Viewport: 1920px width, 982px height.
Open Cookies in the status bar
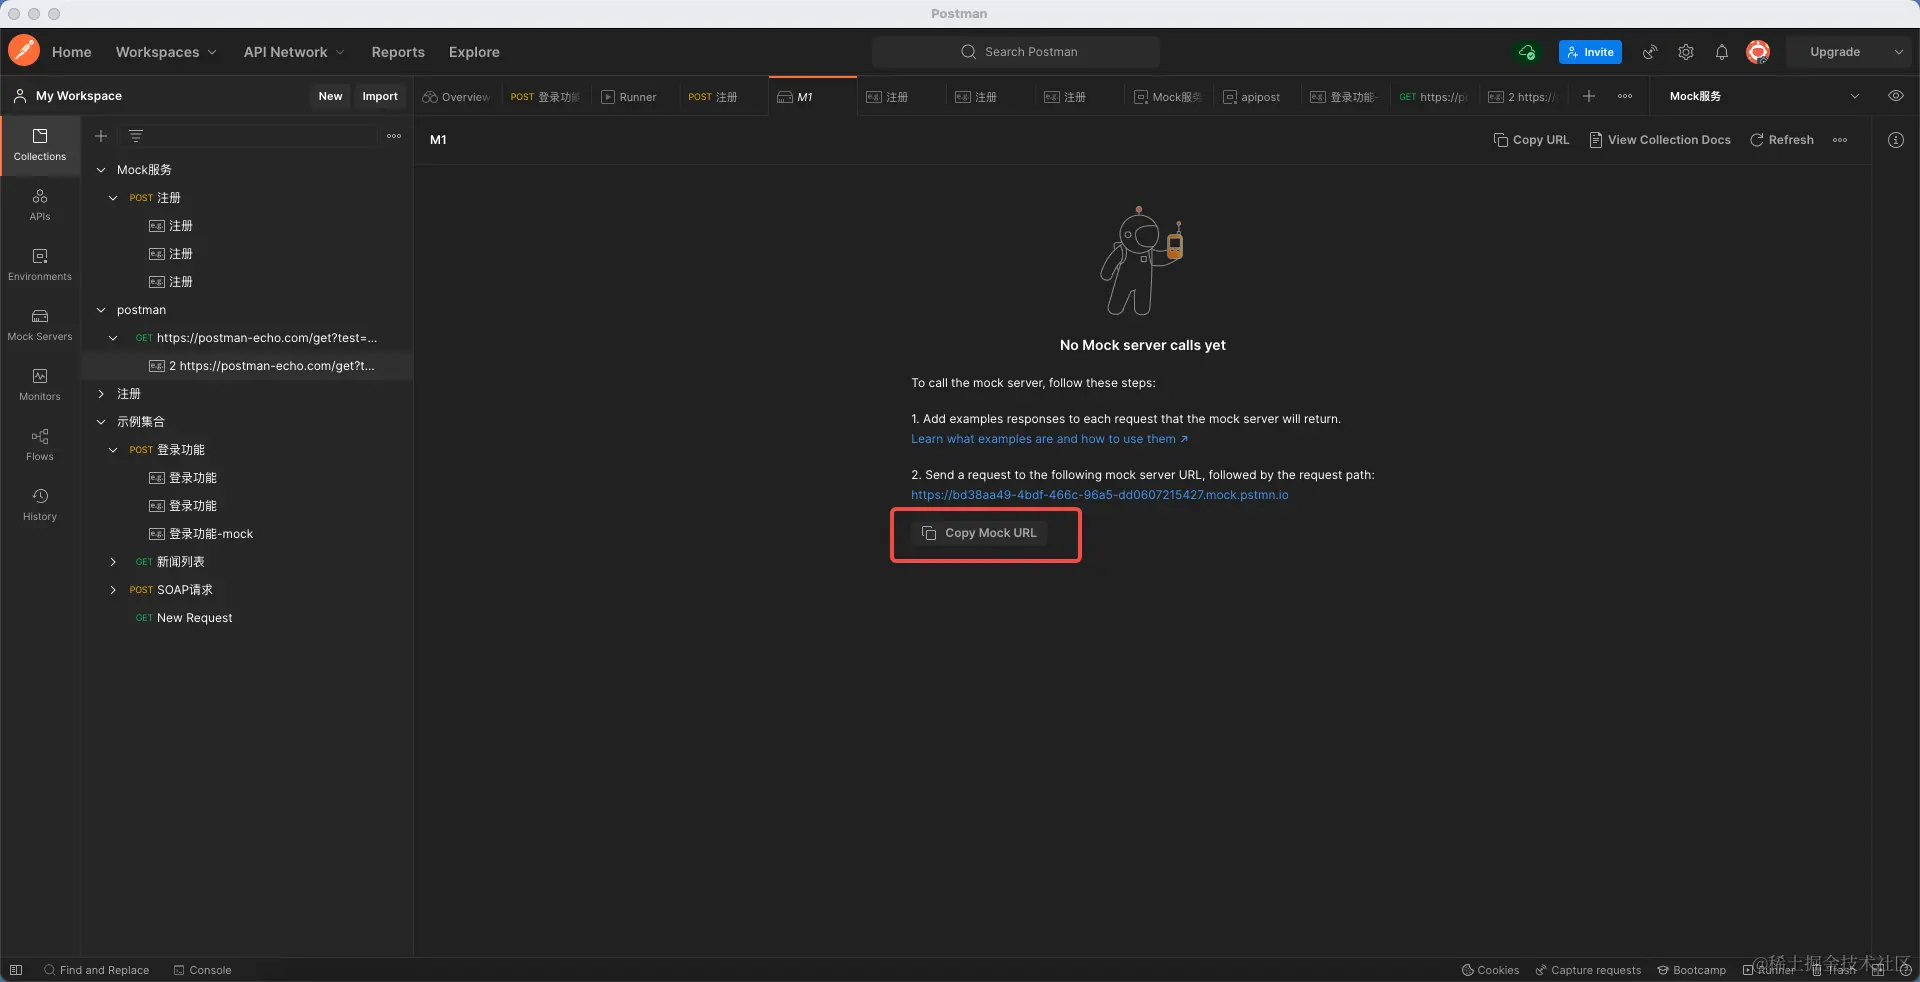click(x=1490, y=970)
